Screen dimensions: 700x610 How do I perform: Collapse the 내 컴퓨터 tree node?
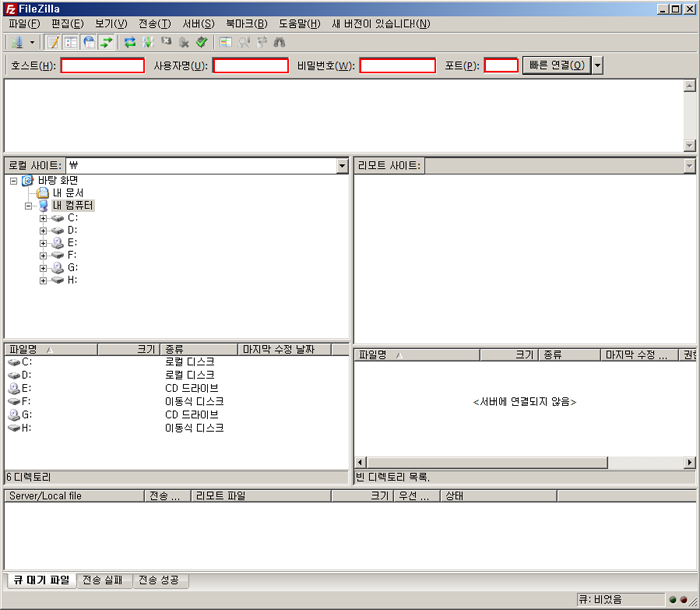click(x=29, y=206)
